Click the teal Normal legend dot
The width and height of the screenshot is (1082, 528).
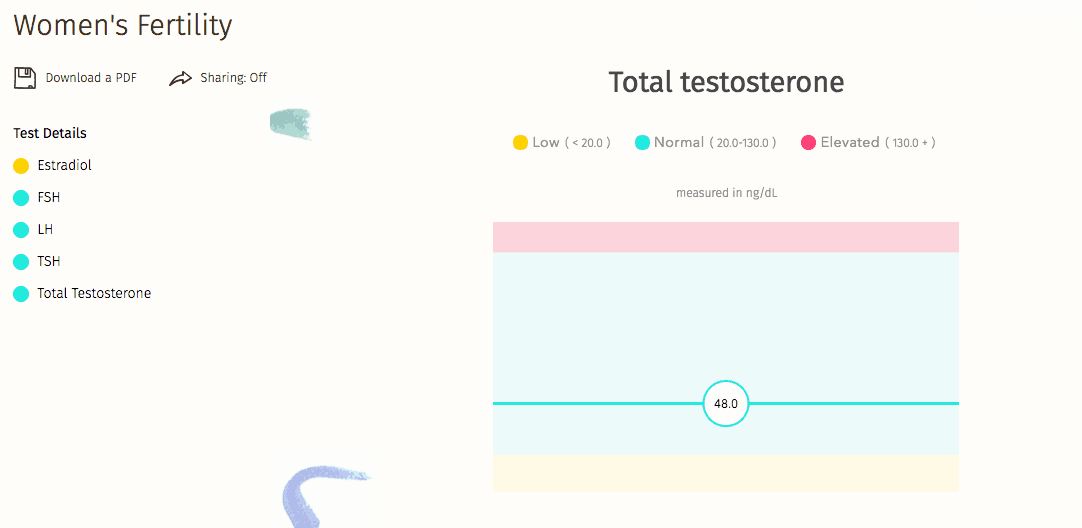[642, 143]
